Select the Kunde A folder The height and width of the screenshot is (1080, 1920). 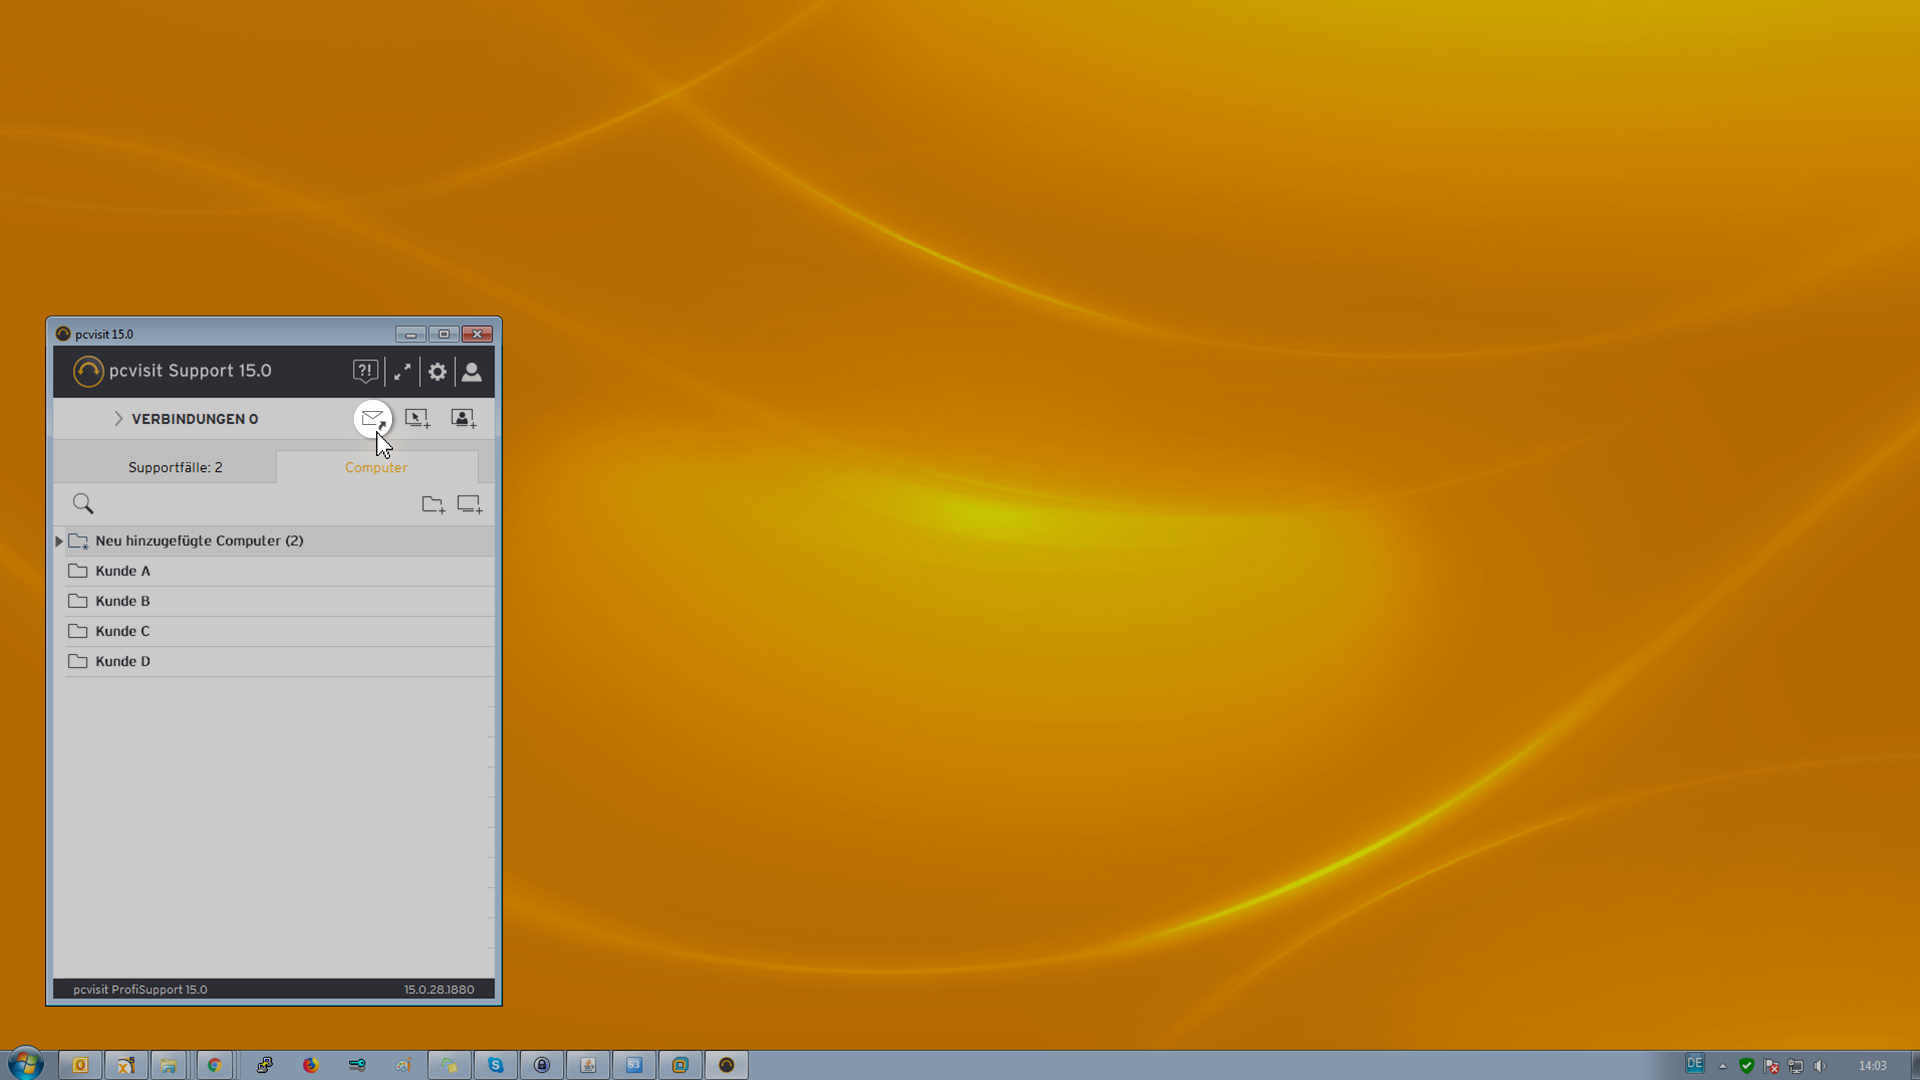tap(122, 571)
